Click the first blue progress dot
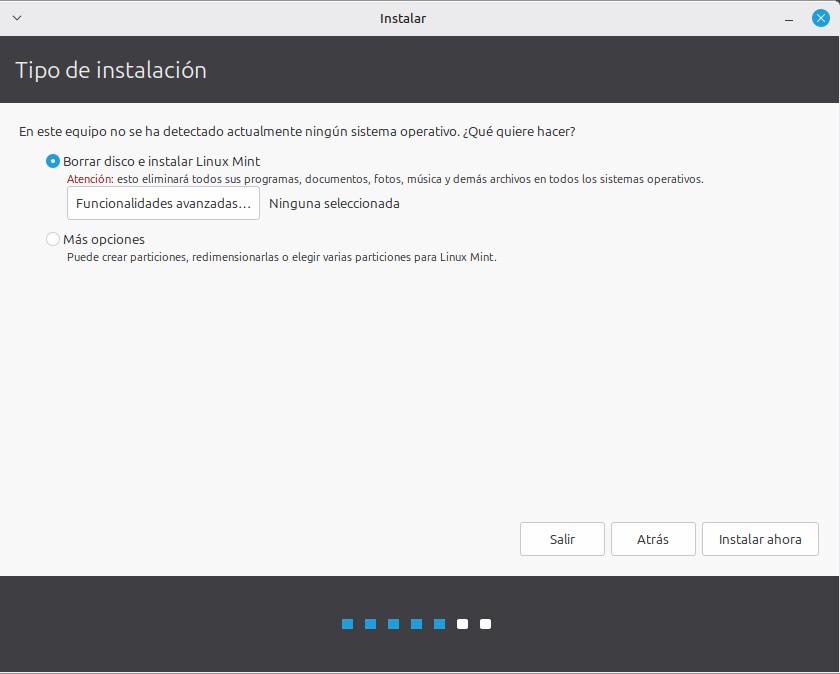 tap(348, 624)
